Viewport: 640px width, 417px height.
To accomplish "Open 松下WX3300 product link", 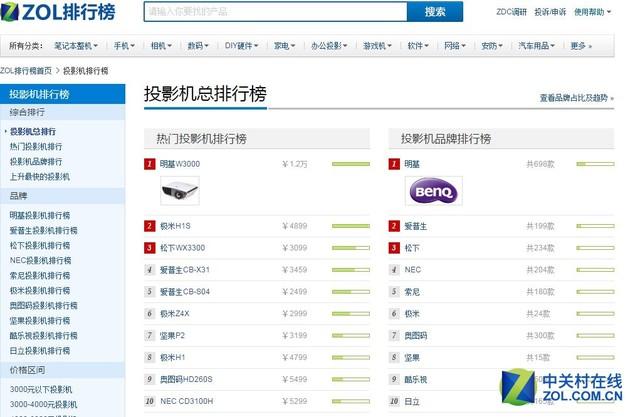I will click(x=182, y=248).
